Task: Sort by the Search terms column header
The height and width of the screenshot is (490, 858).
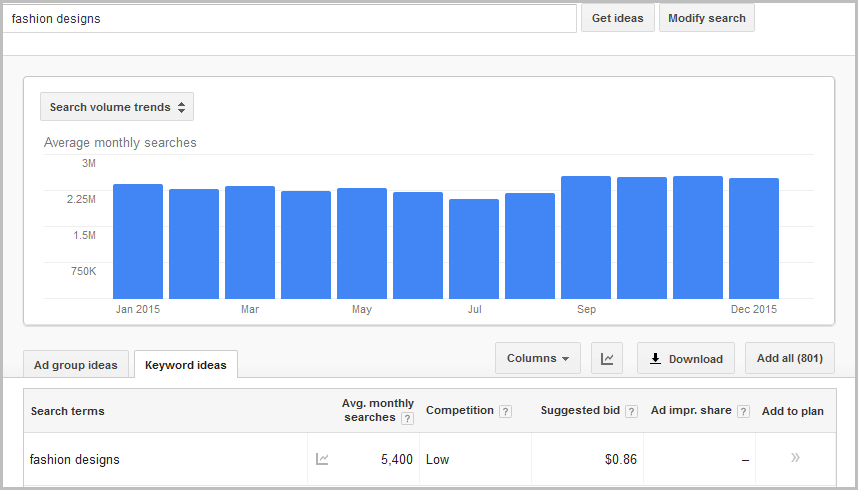Action: coord(68,411)
